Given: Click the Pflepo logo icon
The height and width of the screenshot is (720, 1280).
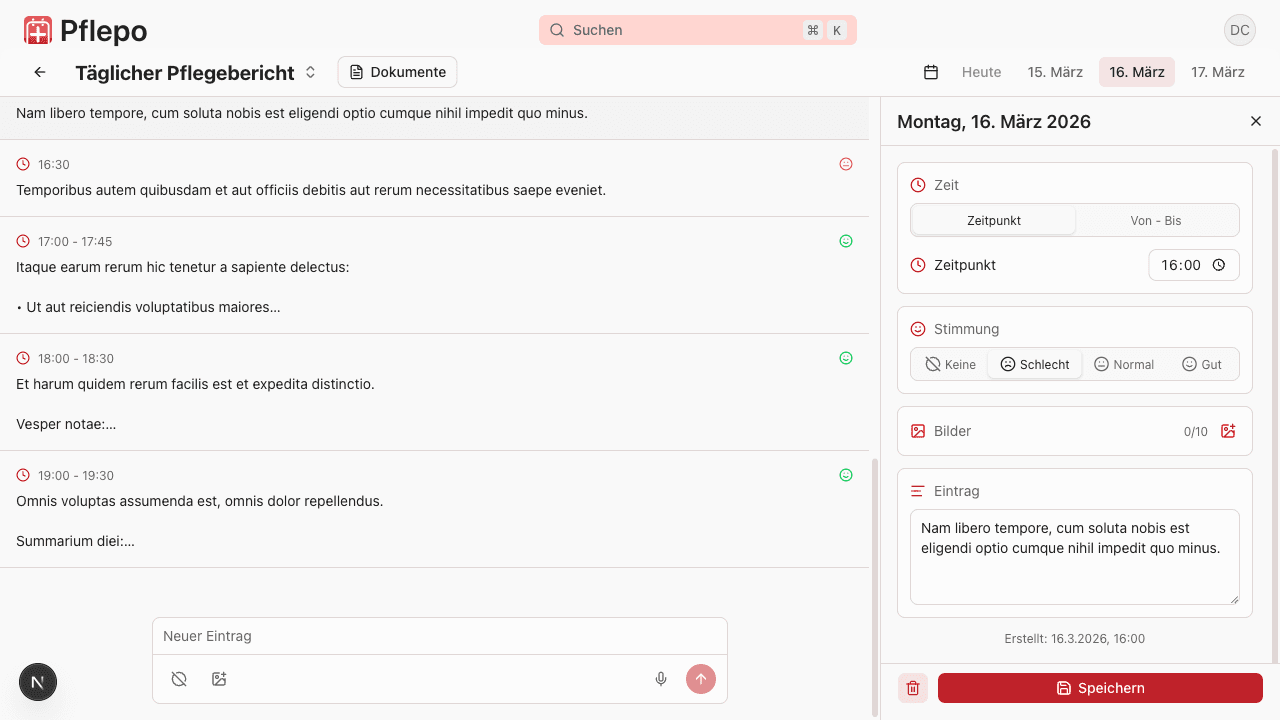Looking at the screenshot, I should point(37,30).
